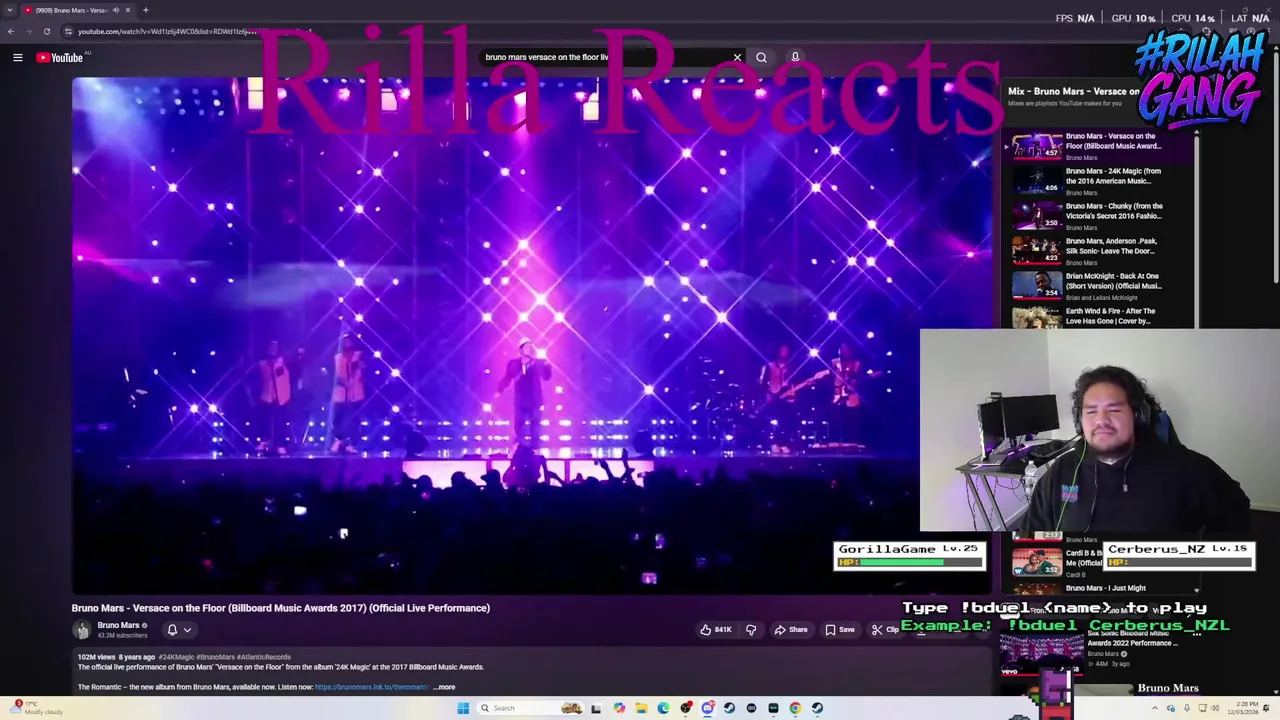The width and height of the screenshot is (1280, 720).
Task: Close the Bruno Mars browser tab
Action: [x=128, y=10]
